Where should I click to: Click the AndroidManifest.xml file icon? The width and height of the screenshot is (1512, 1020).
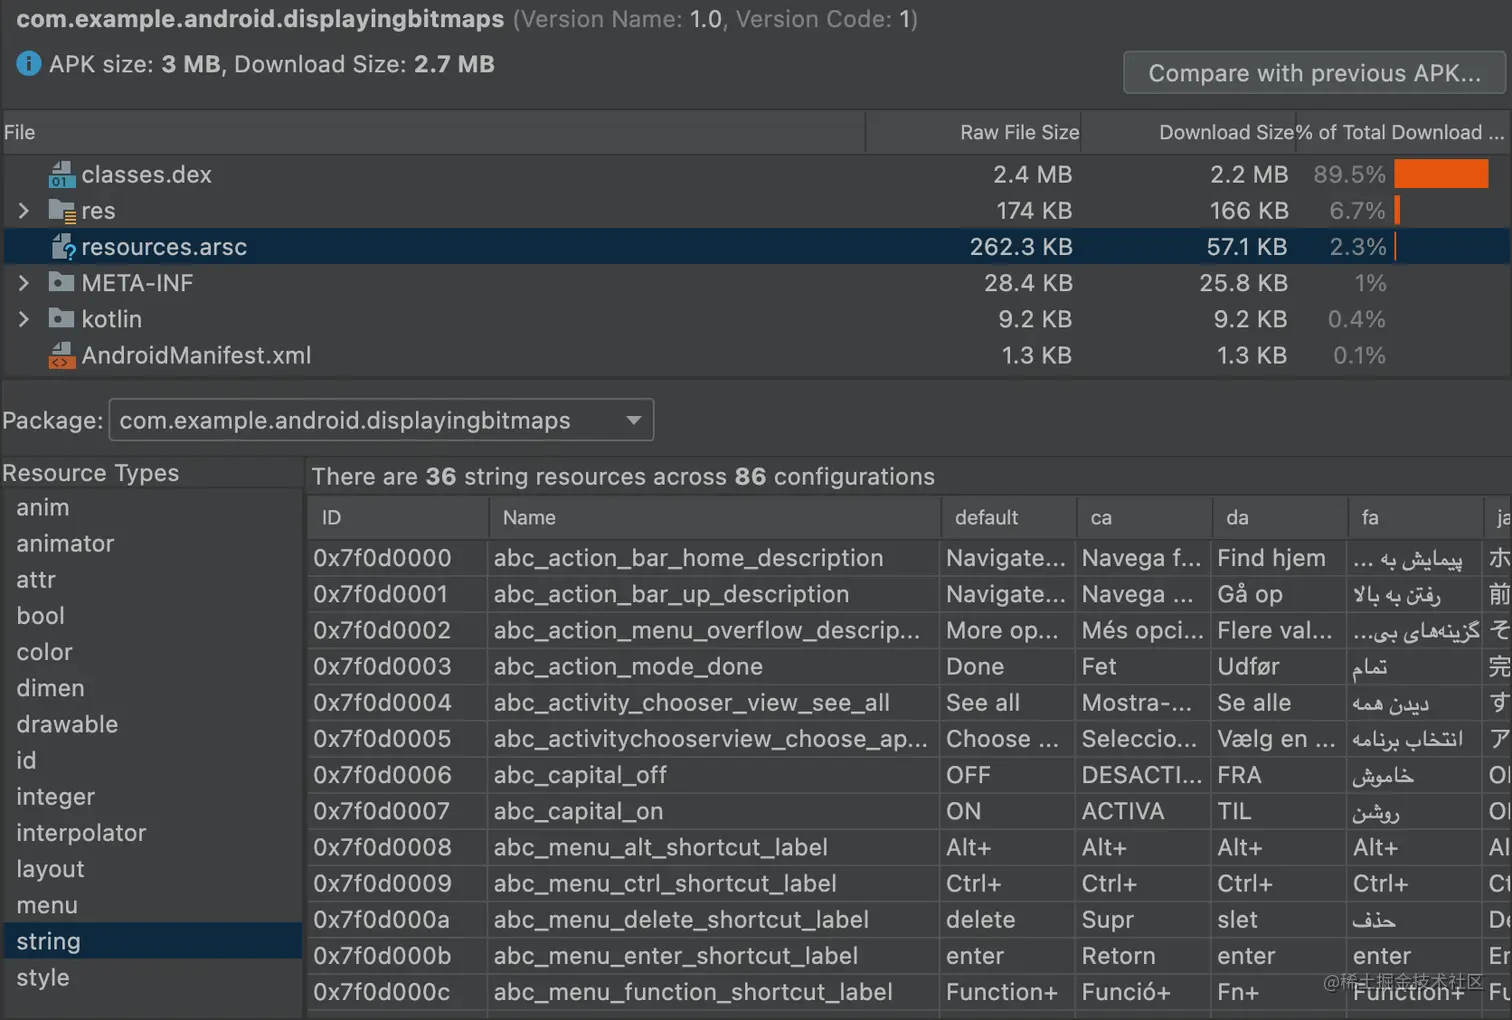[x=62, y=355]
